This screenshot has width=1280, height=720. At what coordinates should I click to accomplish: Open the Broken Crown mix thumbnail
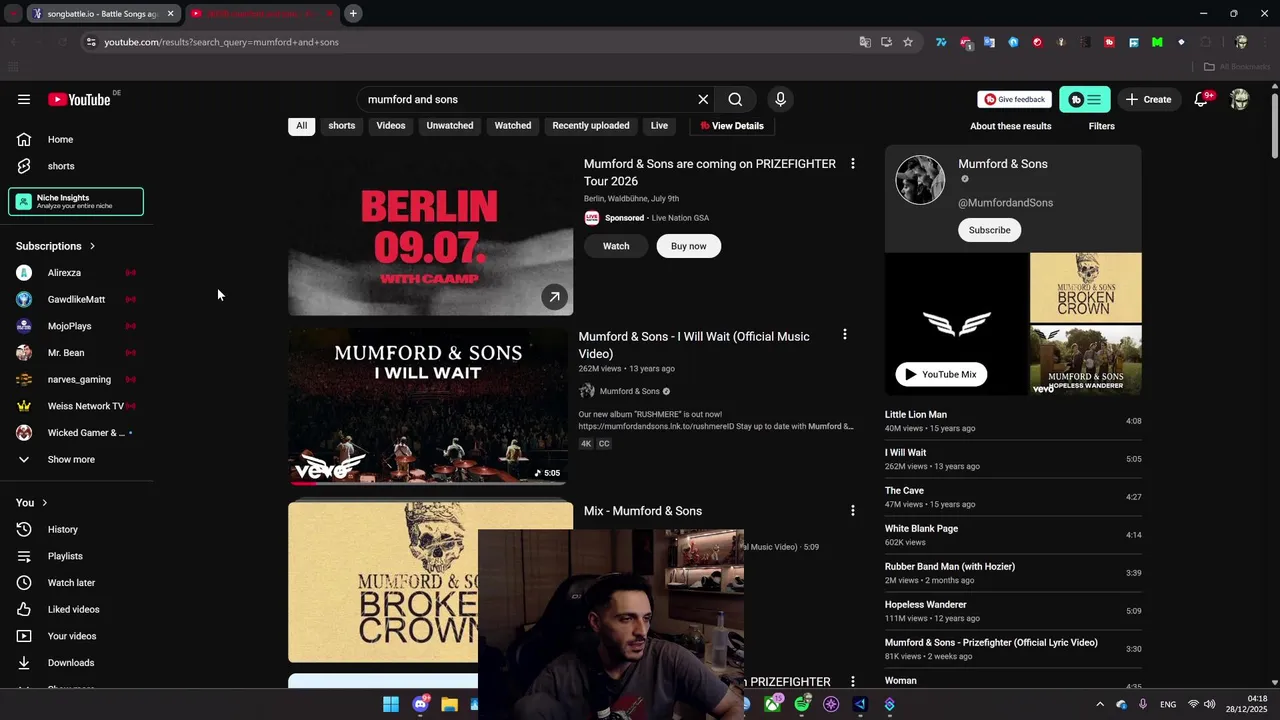[x=431, y=582]
